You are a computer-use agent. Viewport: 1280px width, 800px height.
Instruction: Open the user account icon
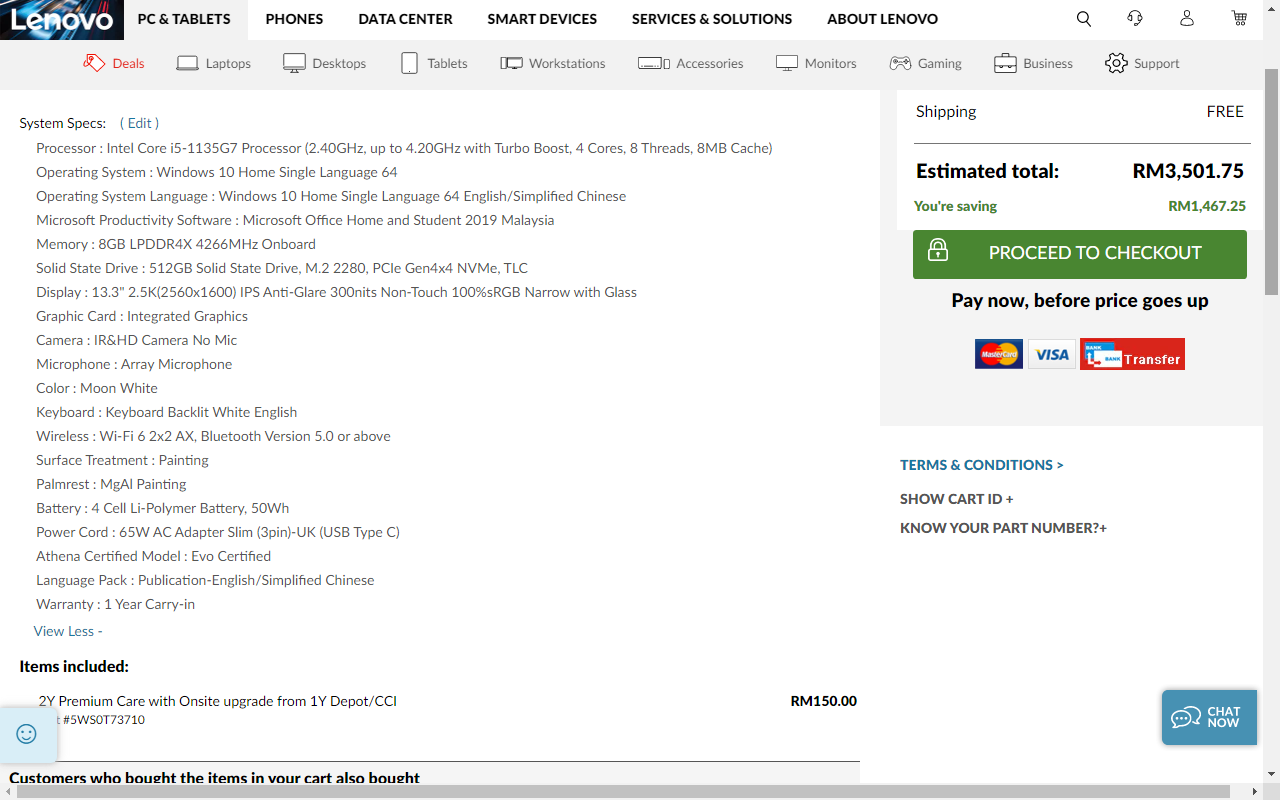(x=1187, y=19)
